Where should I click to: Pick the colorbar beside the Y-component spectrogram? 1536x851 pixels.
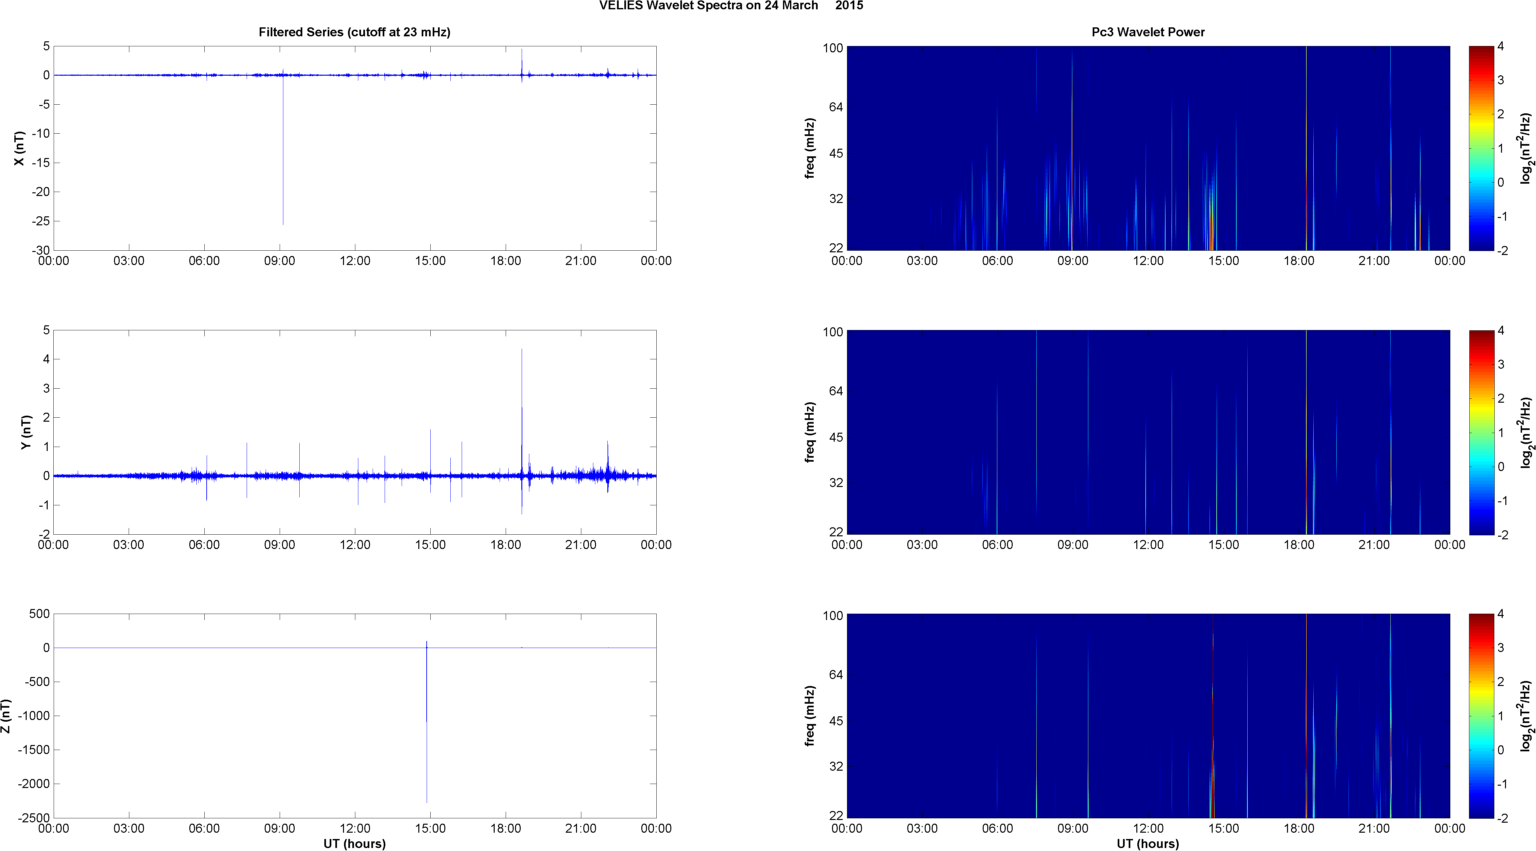coord(1481,432)
